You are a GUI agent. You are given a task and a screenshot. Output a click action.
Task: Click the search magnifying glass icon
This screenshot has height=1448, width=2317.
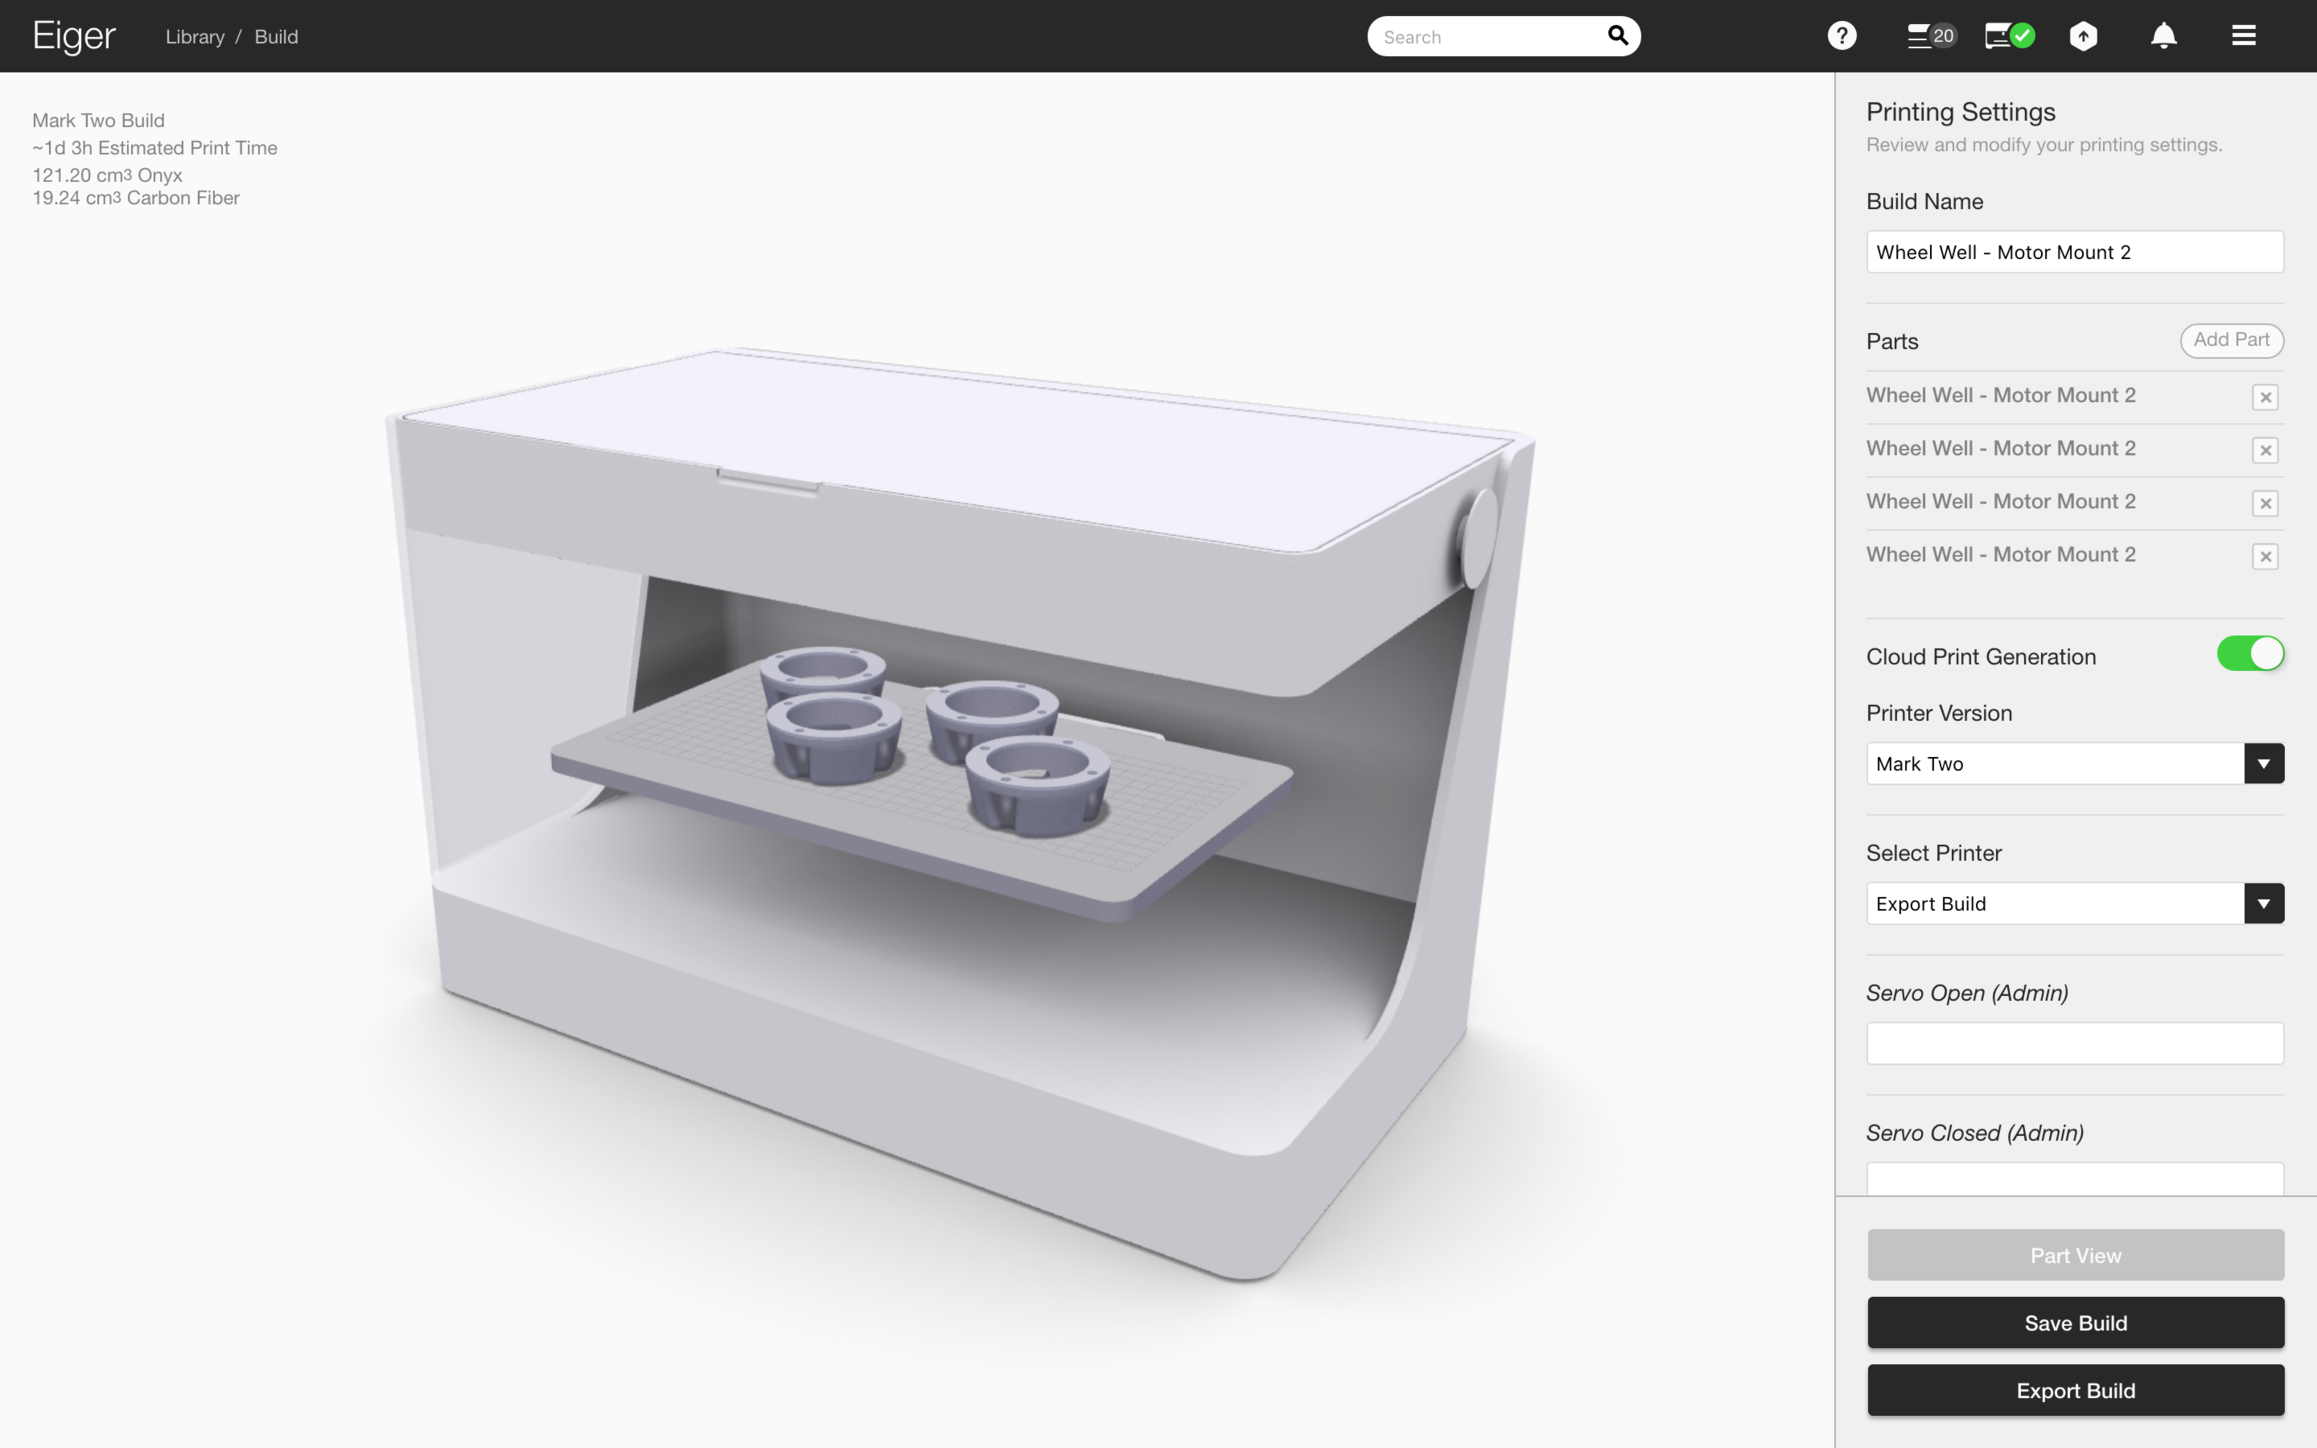pyautogui.click(x=1616, y=35)
